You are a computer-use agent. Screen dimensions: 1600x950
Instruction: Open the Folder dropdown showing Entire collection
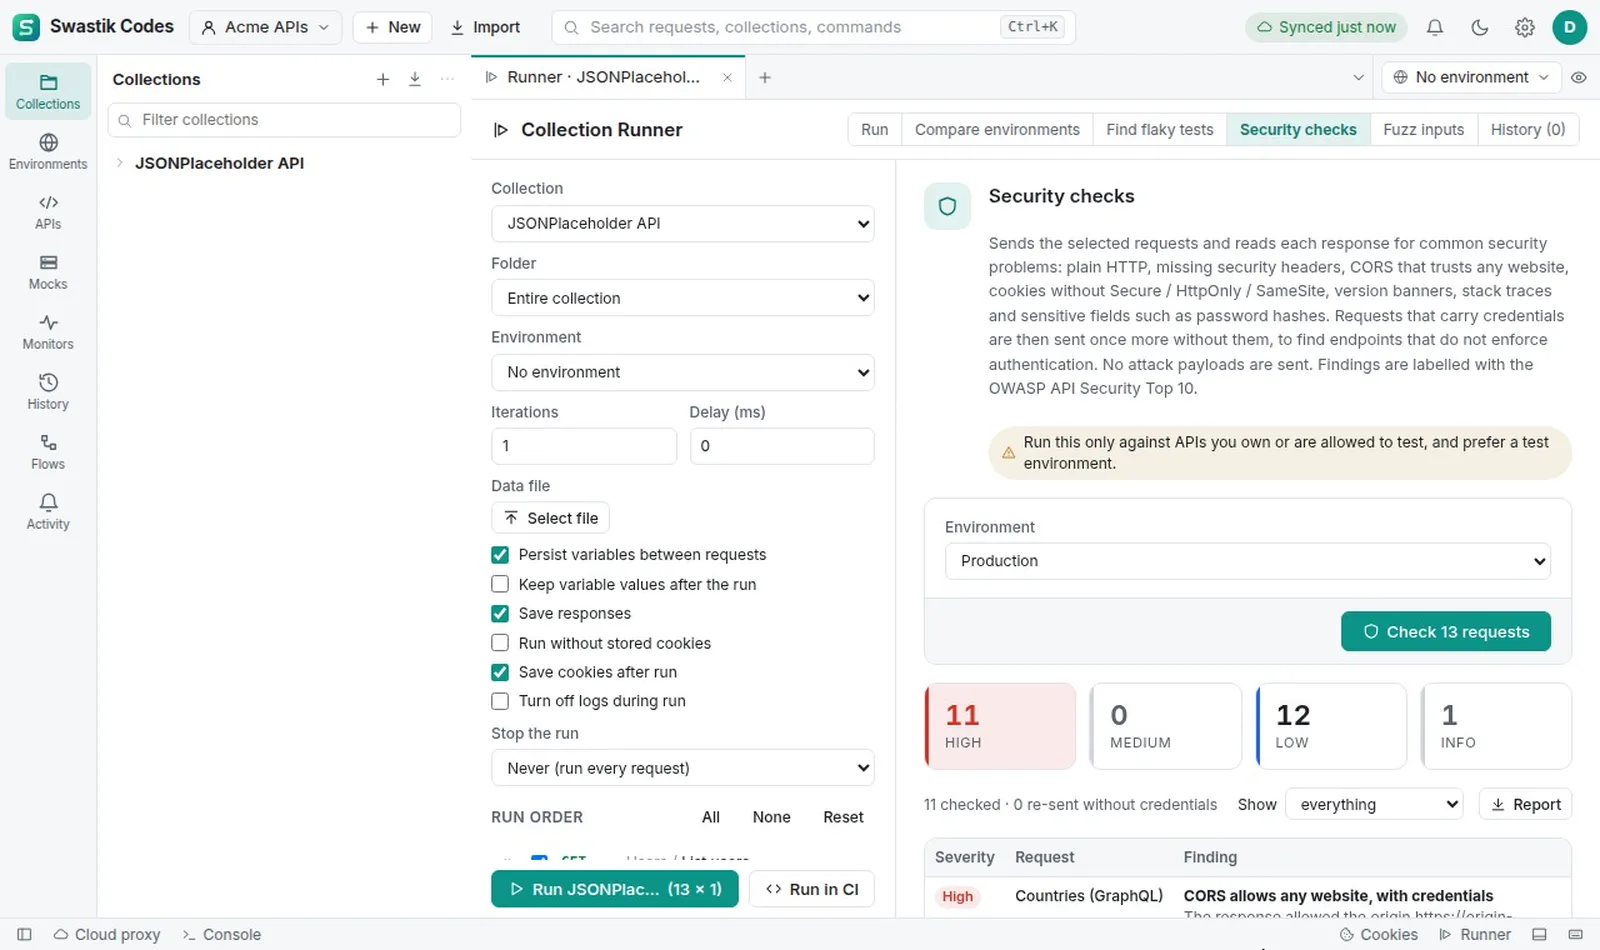click(683, 298)
